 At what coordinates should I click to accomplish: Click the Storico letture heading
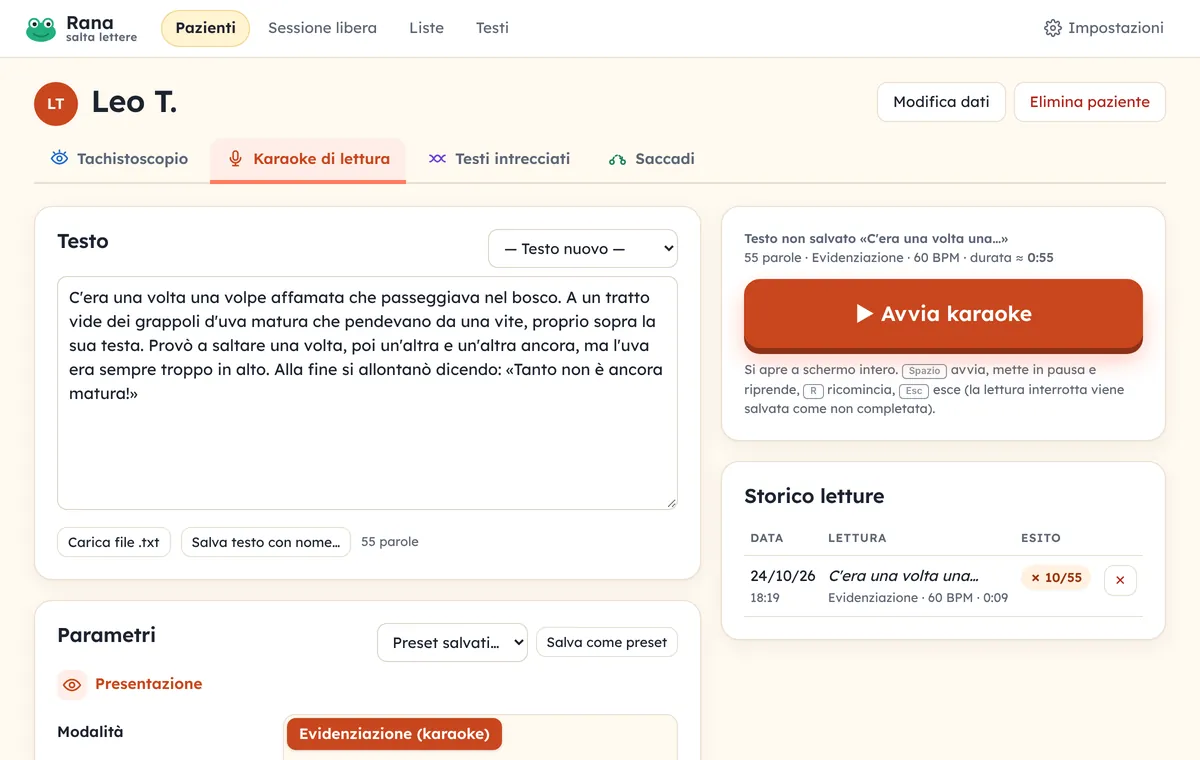(x=814, y=496)
